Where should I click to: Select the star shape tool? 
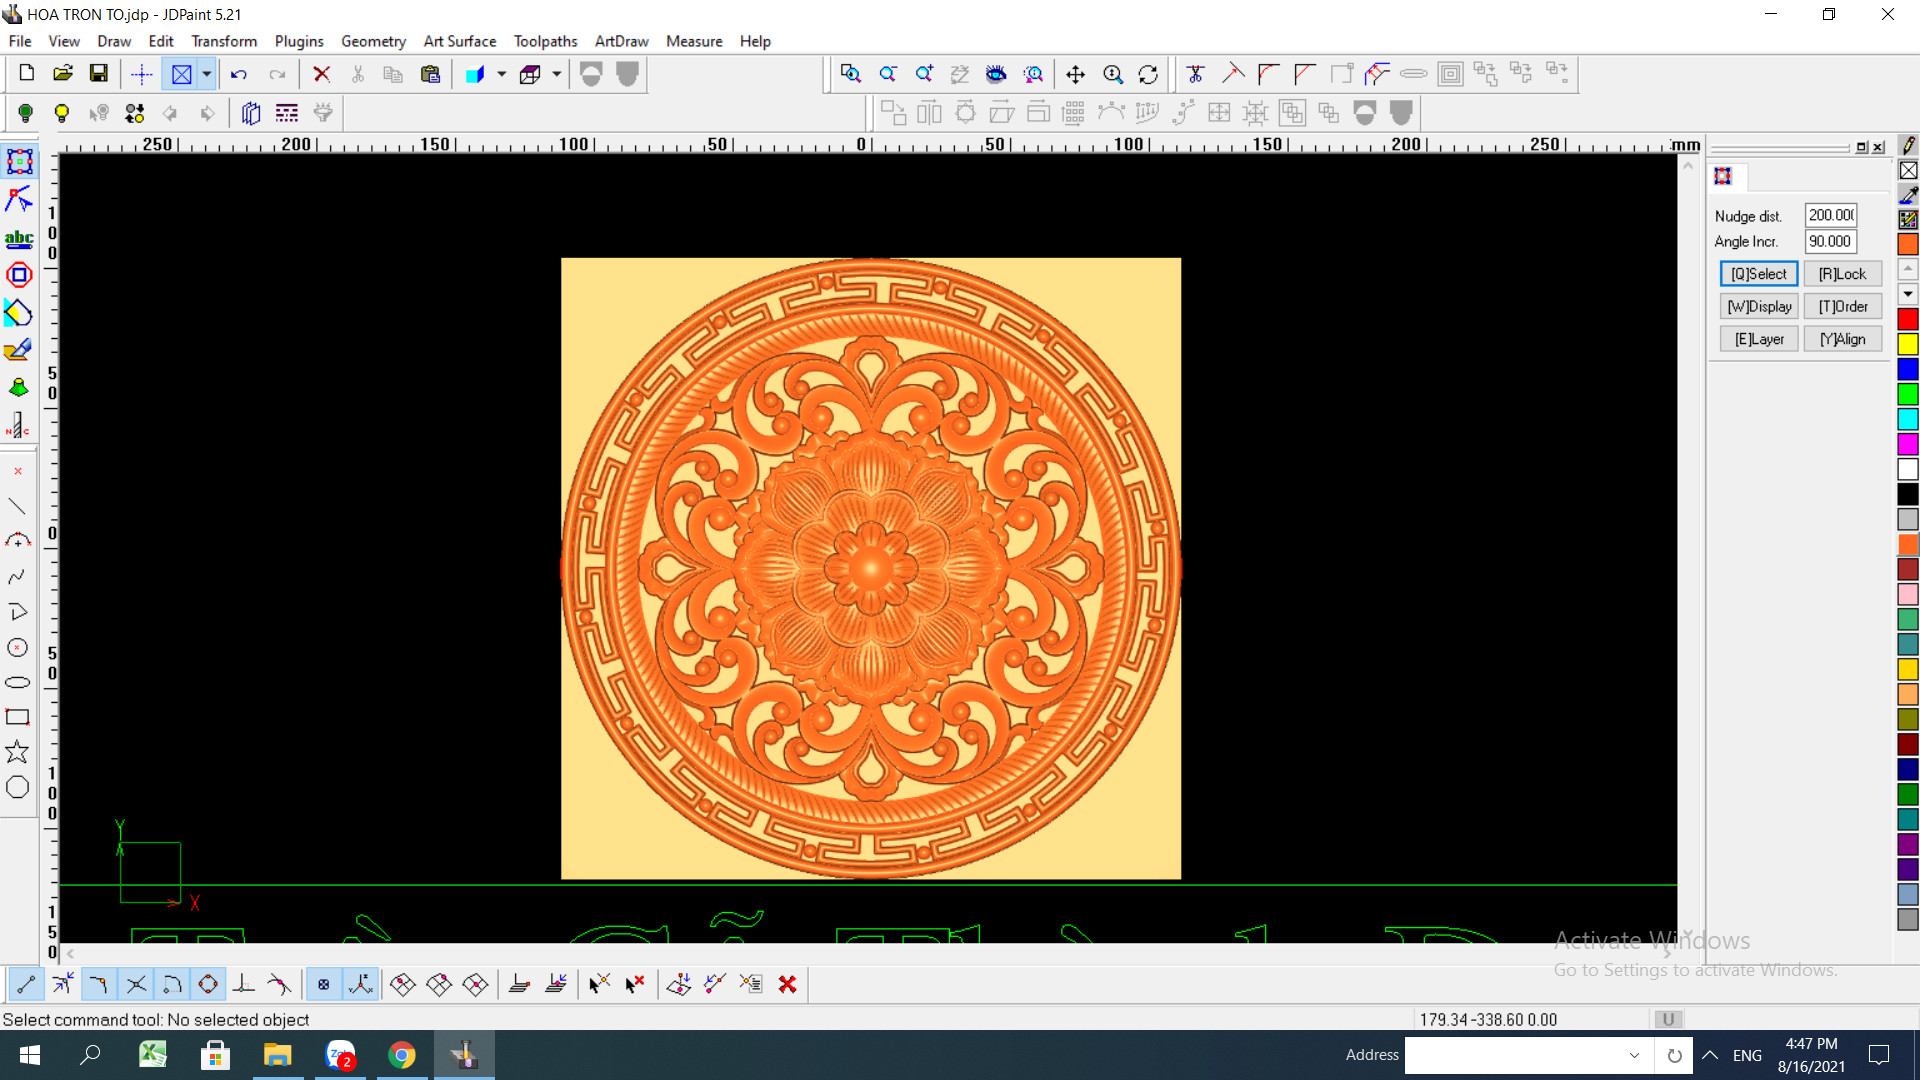pos(17,752)
